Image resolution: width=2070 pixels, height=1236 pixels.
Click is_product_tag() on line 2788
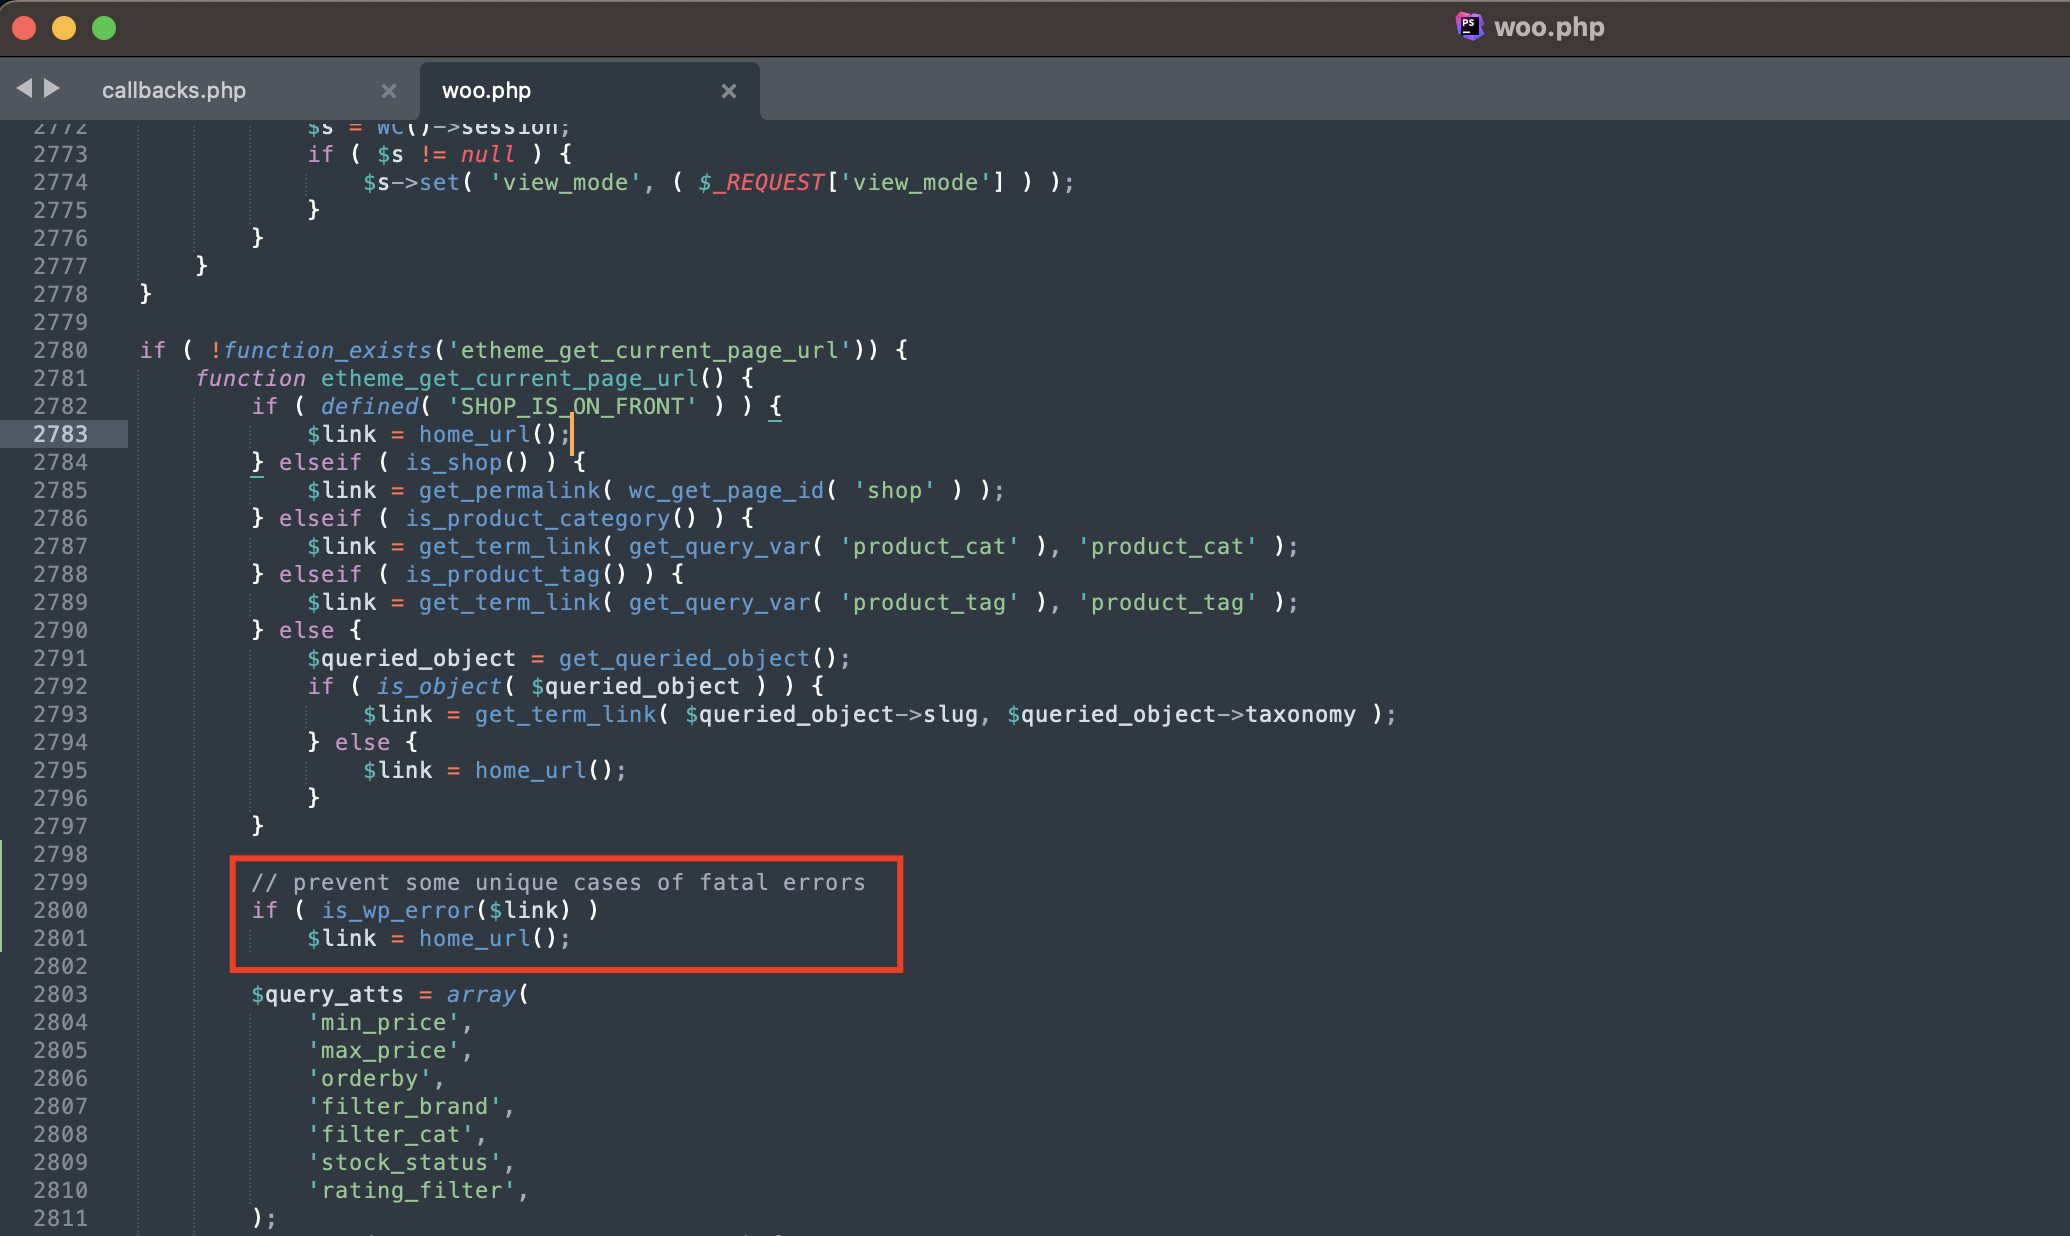[515, 574]
